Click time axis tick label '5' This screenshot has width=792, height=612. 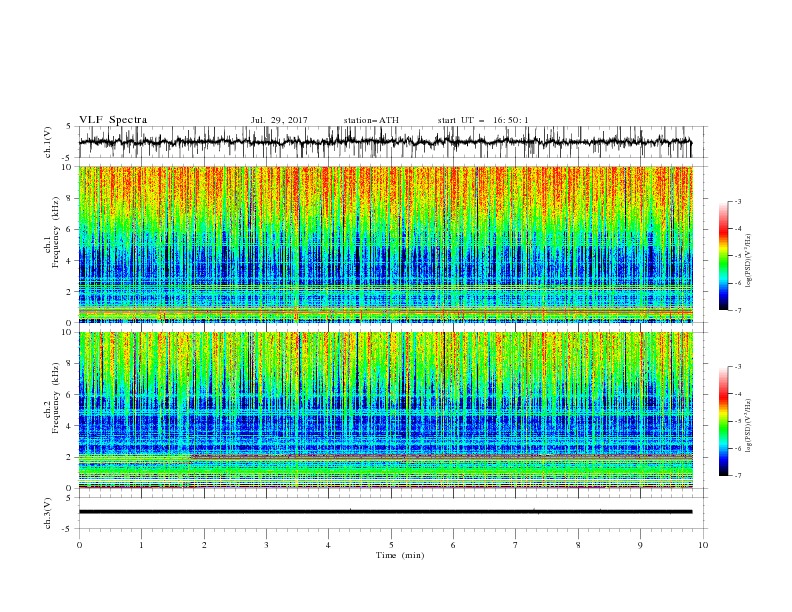(x=391, y=545)
